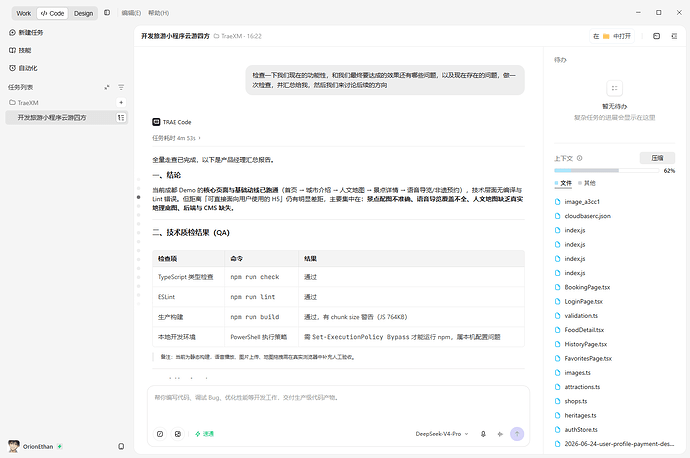
Task: Open the 2026-06-24-user-profile-payment file
Action: pos(614,443)
